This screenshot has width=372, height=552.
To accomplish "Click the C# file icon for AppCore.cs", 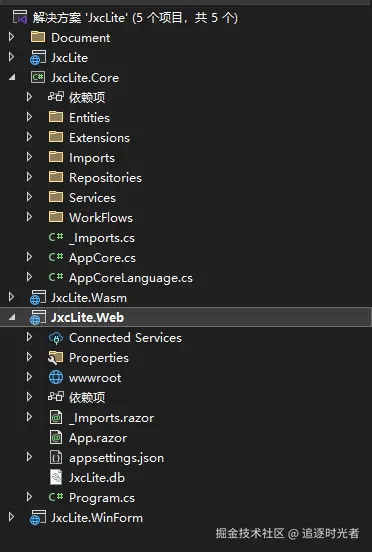I will point(56,257).
